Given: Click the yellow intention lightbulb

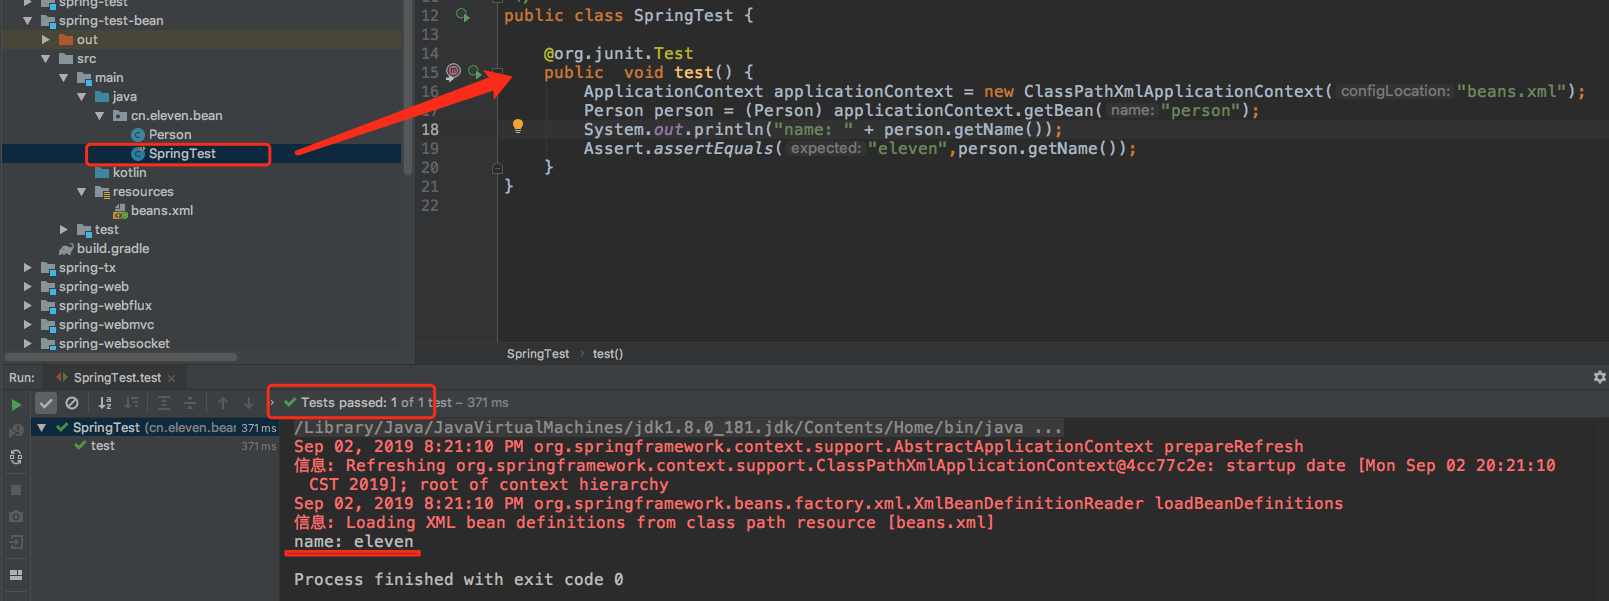Looking at the screenshot, I should click(518, 126).
